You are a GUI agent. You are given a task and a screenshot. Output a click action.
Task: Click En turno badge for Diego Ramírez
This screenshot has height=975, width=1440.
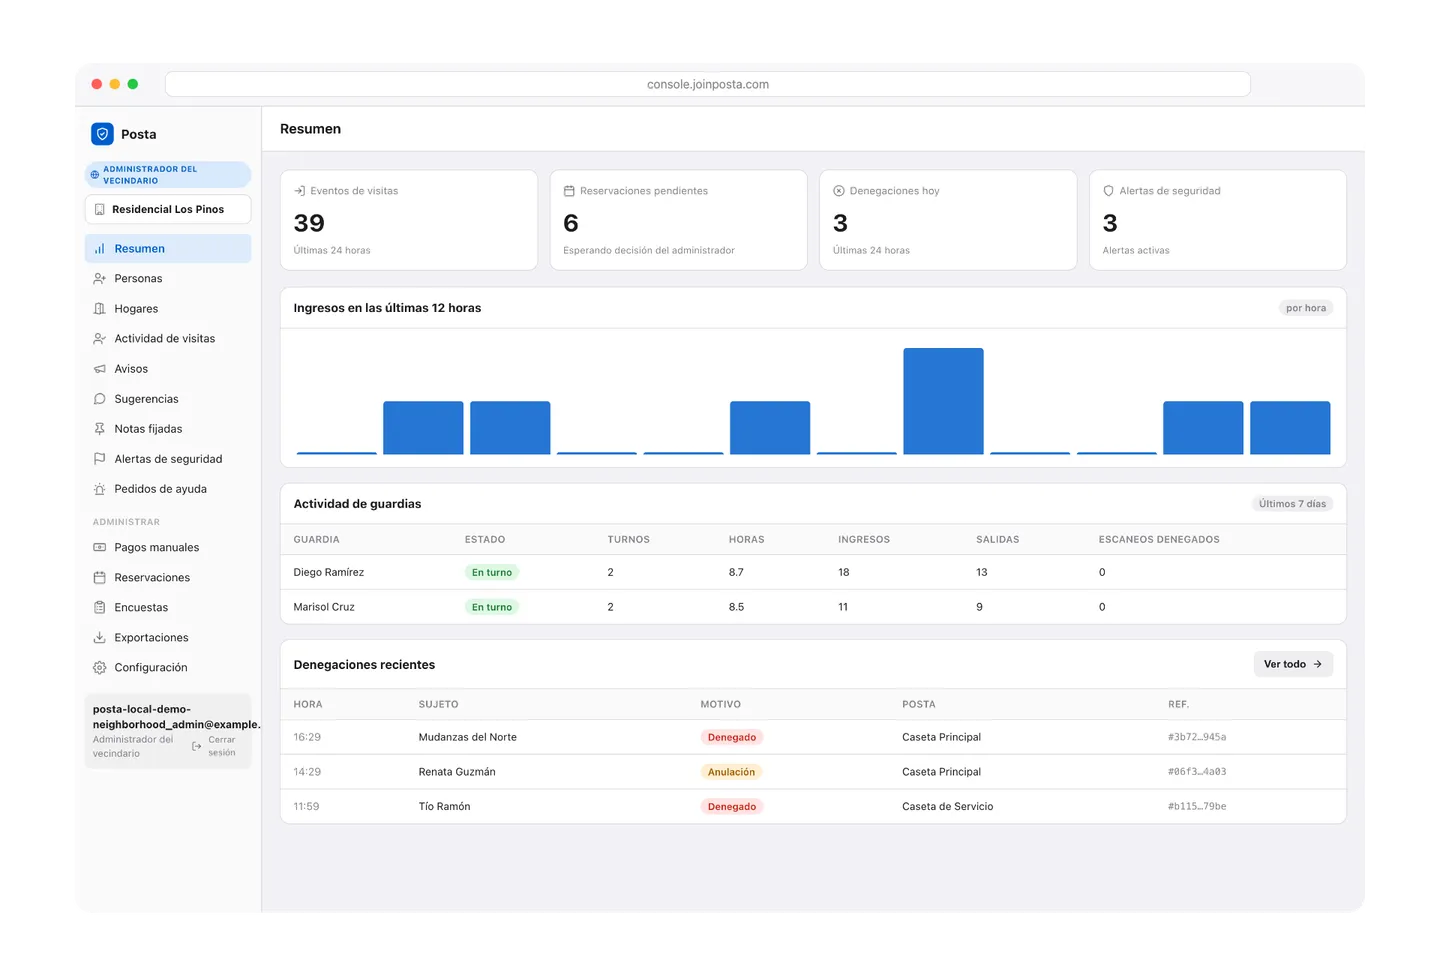[x=492, y=573]
